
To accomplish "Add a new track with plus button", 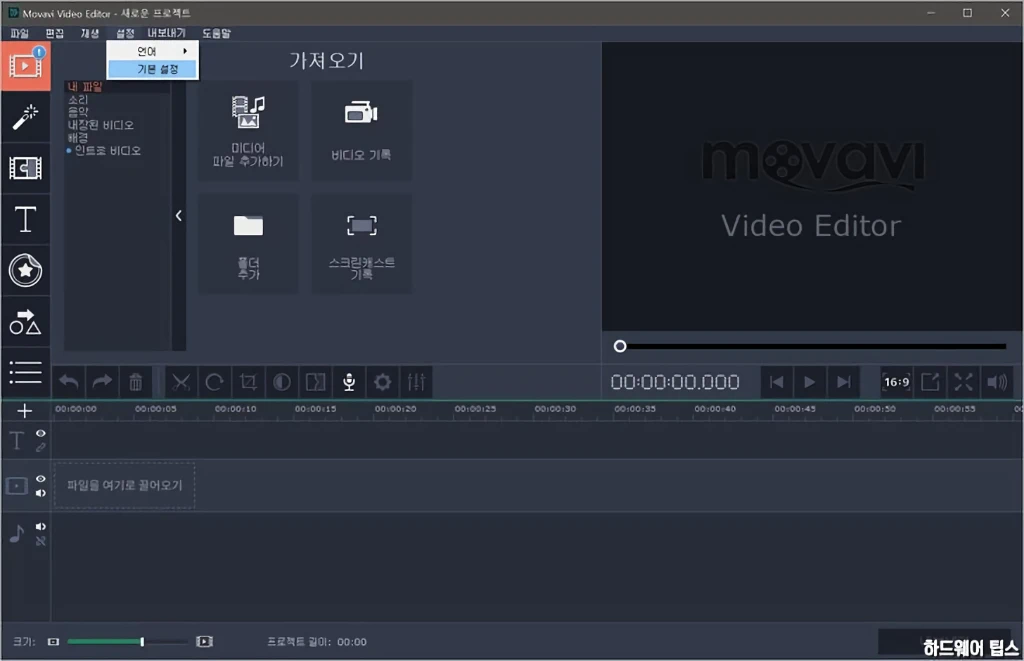I will pos(24,411).
